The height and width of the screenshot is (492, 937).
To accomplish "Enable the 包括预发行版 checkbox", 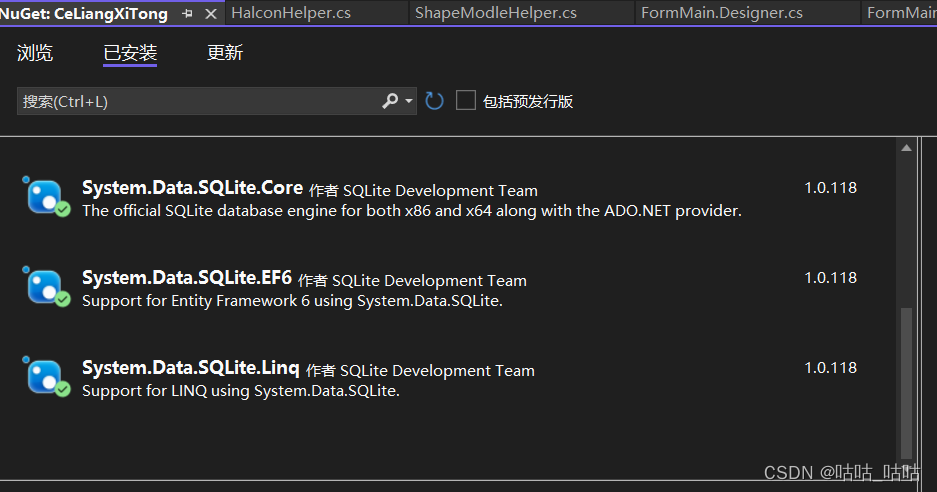I will [x=466, y=100].
